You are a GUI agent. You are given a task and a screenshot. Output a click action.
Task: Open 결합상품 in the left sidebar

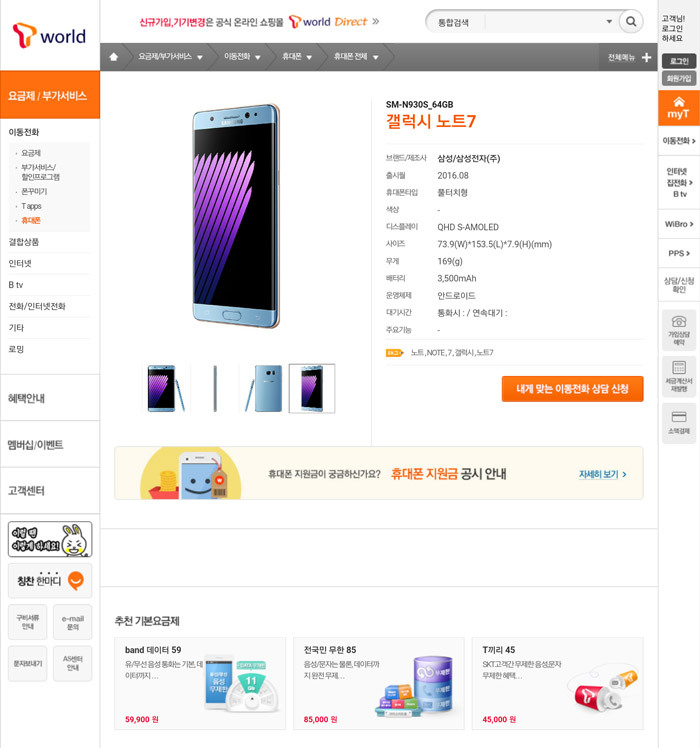tap(24, 242)
